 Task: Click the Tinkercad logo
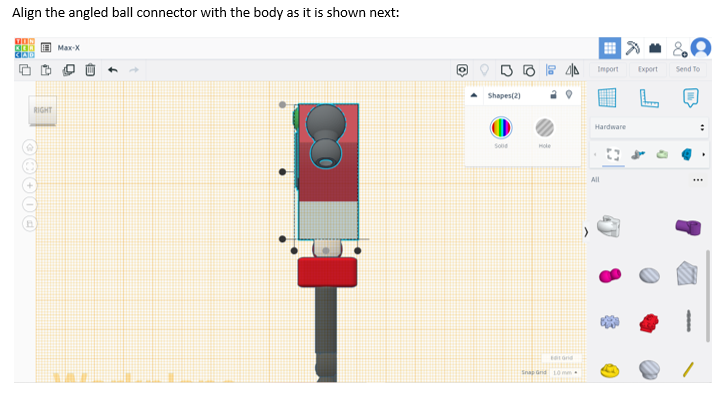coord(24,48)
